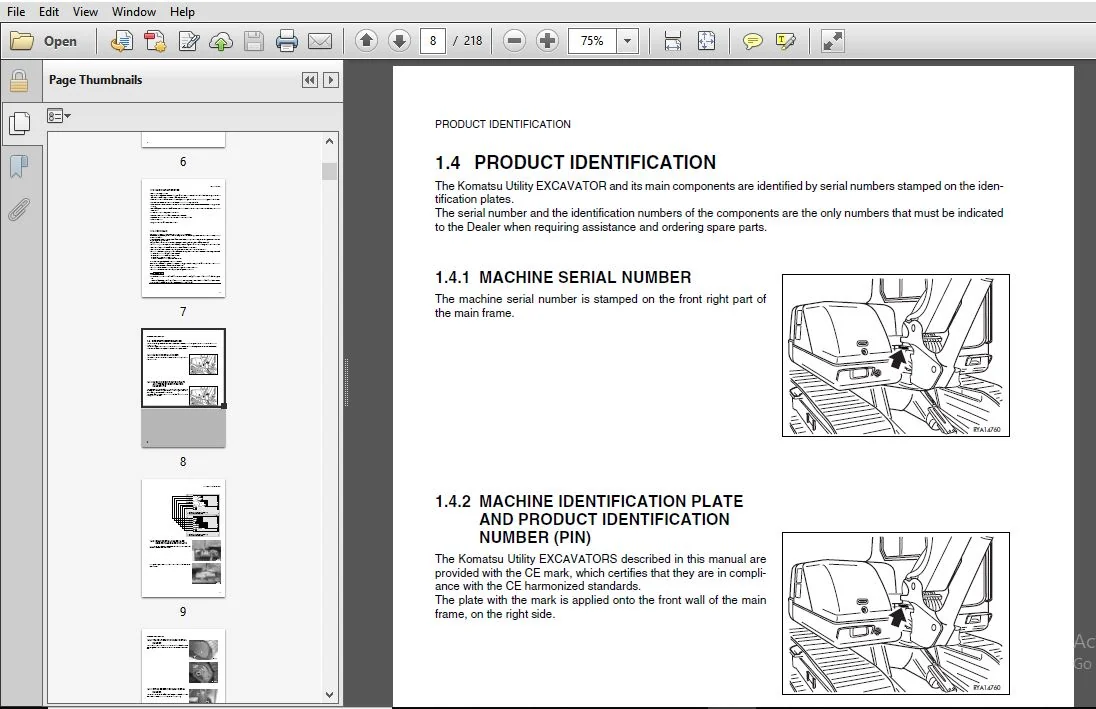1096x709 pixels.
Task: Click the serial number excavator illustration
Action: [x=895, y=355]
